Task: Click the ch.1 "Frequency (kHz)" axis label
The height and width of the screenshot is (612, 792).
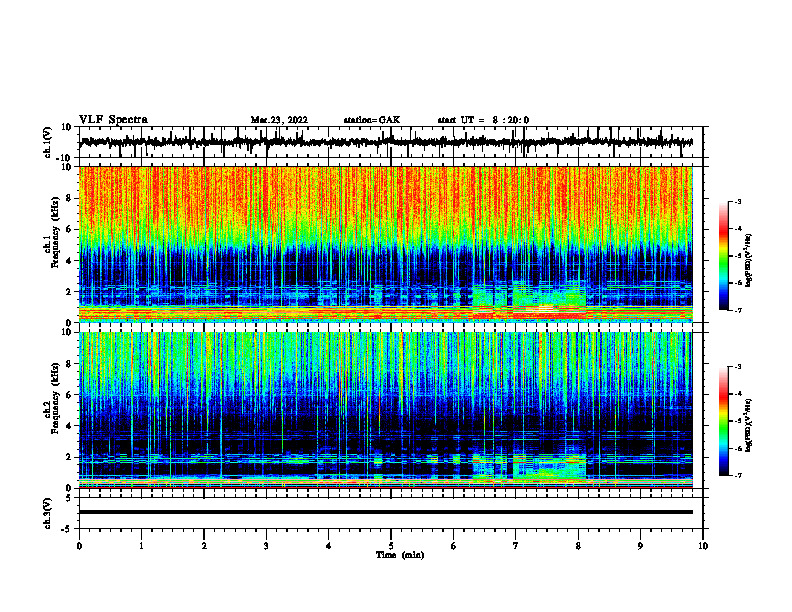Action: click(55, 232)
